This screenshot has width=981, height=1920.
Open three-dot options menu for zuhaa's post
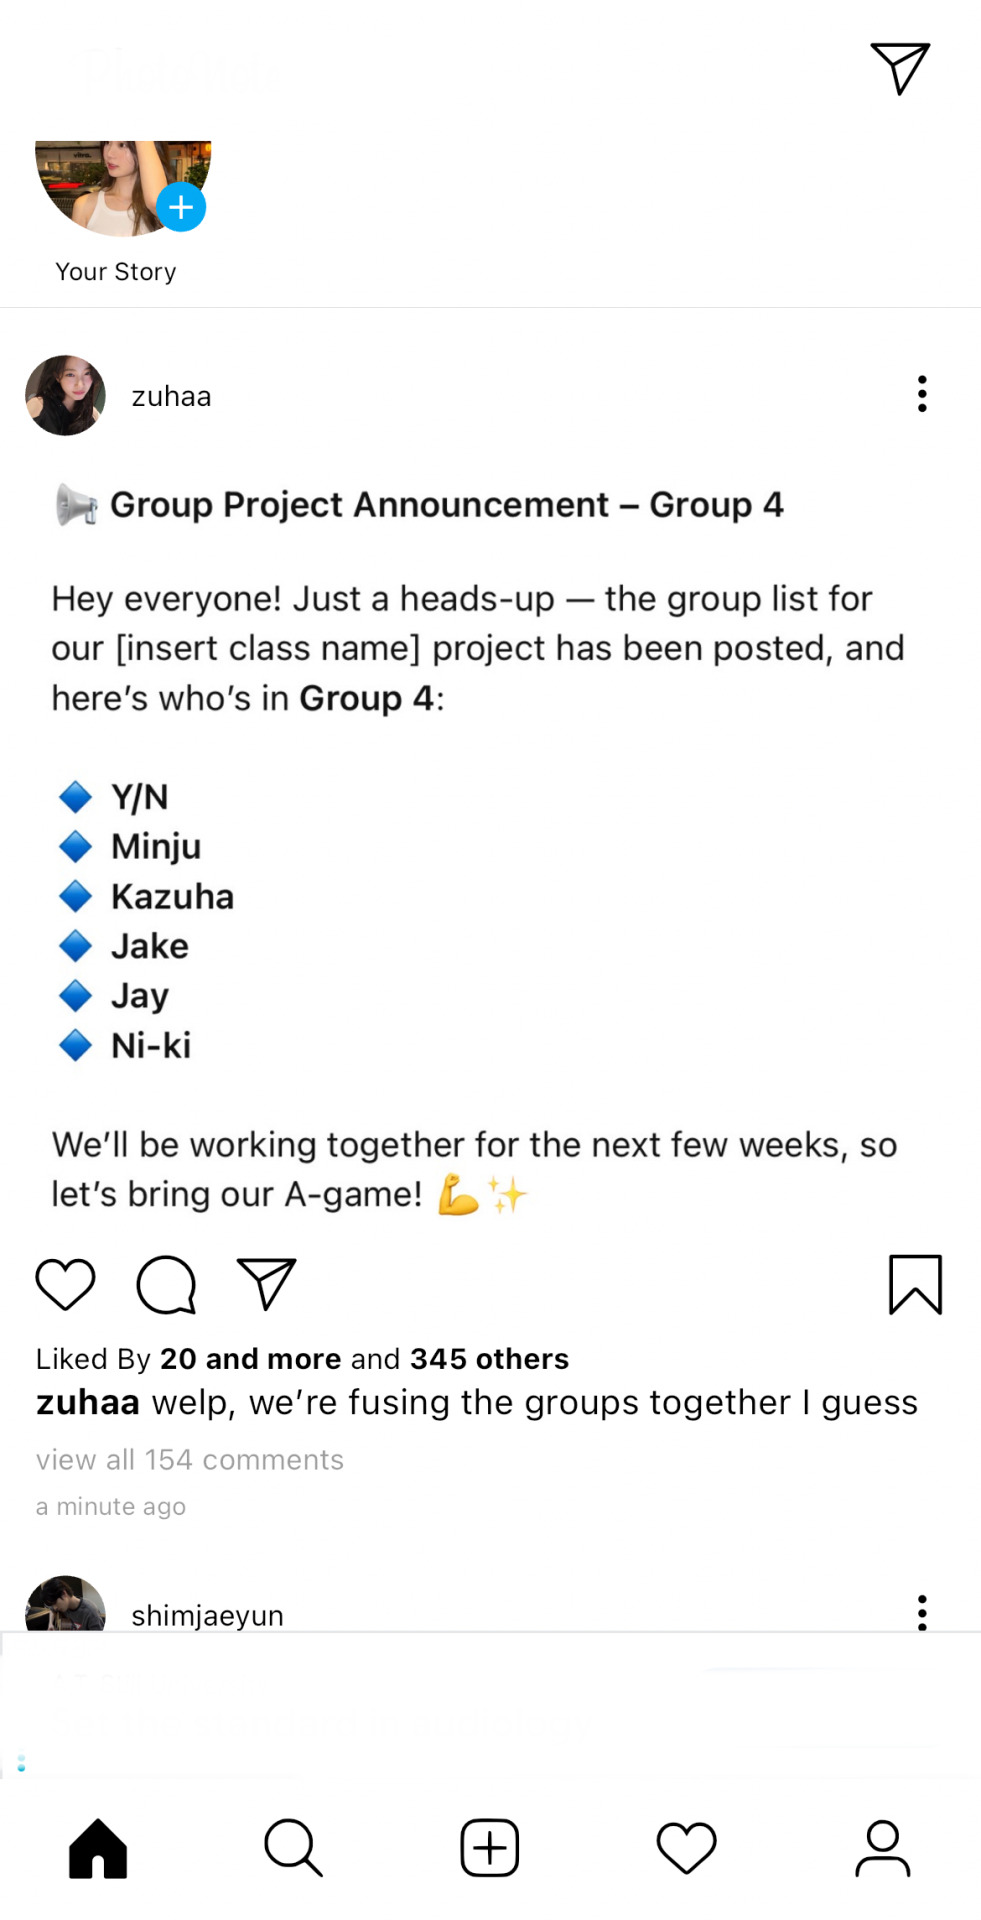click(922, 394)
